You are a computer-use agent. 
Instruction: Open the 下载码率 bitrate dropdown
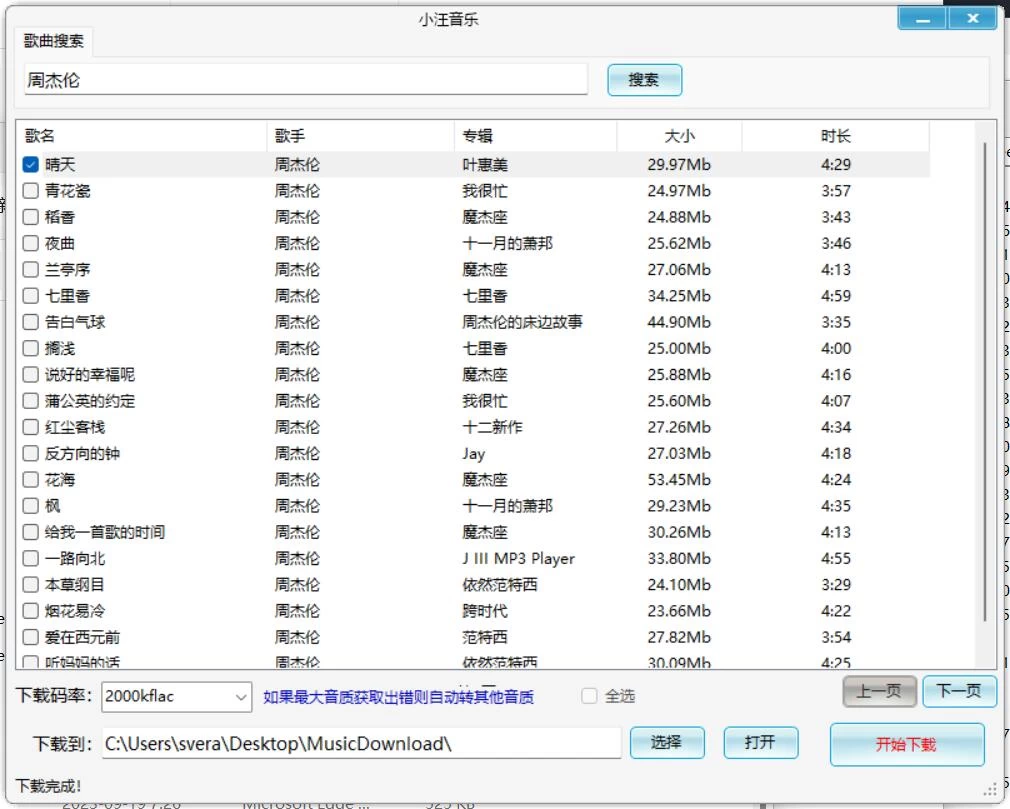pos(243,696)
